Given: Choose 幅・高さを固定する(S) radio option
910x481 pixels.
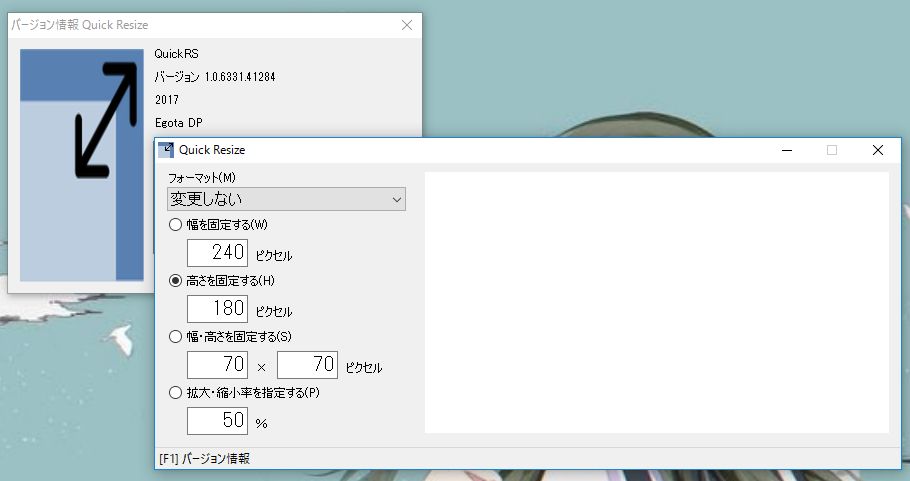Looking at the screenshot, I should pyautogui.click(x=176, y=336).
